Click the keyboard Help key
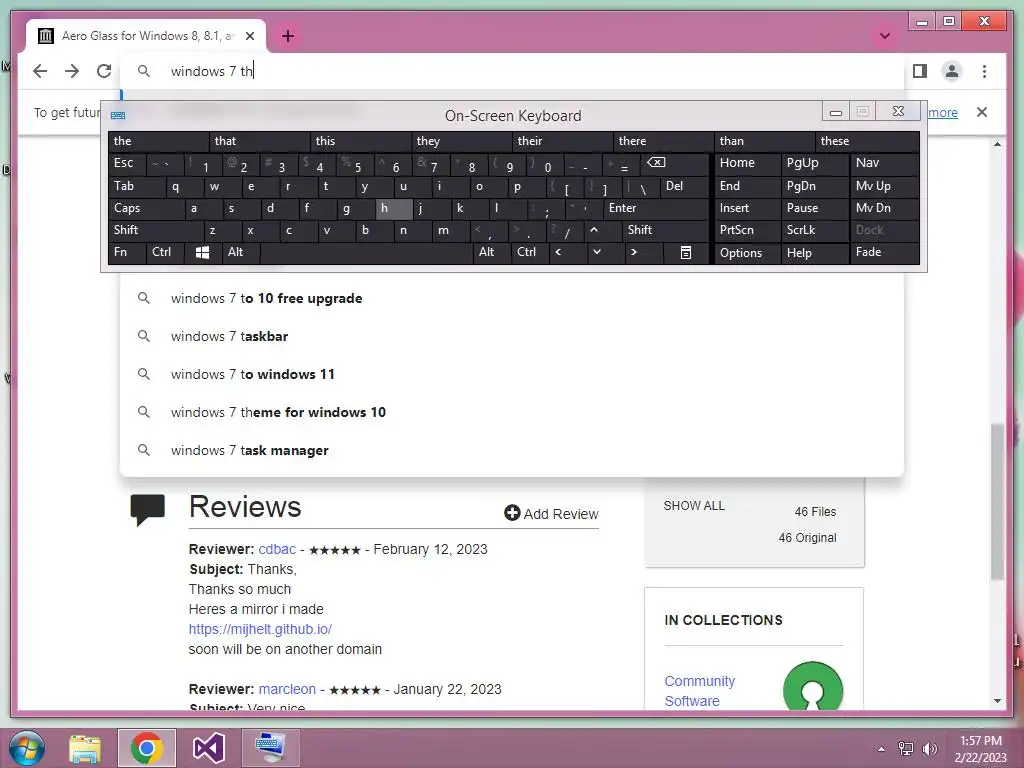 814,253
